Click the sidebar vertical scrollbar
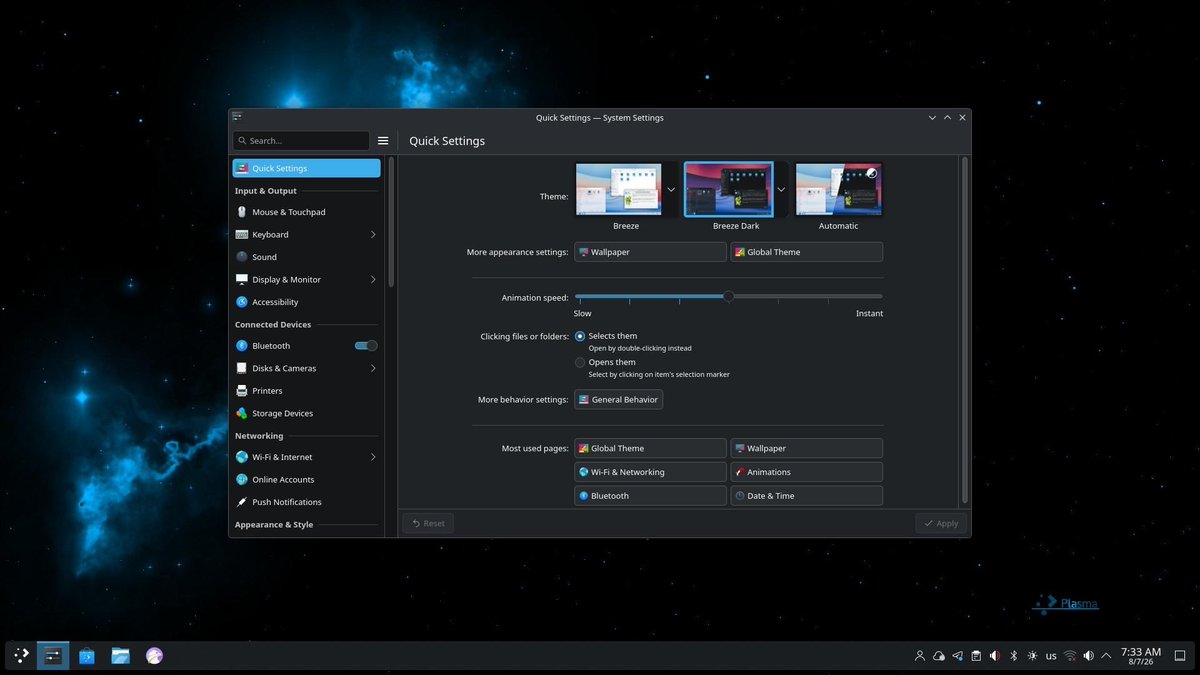 click(391, 222)
